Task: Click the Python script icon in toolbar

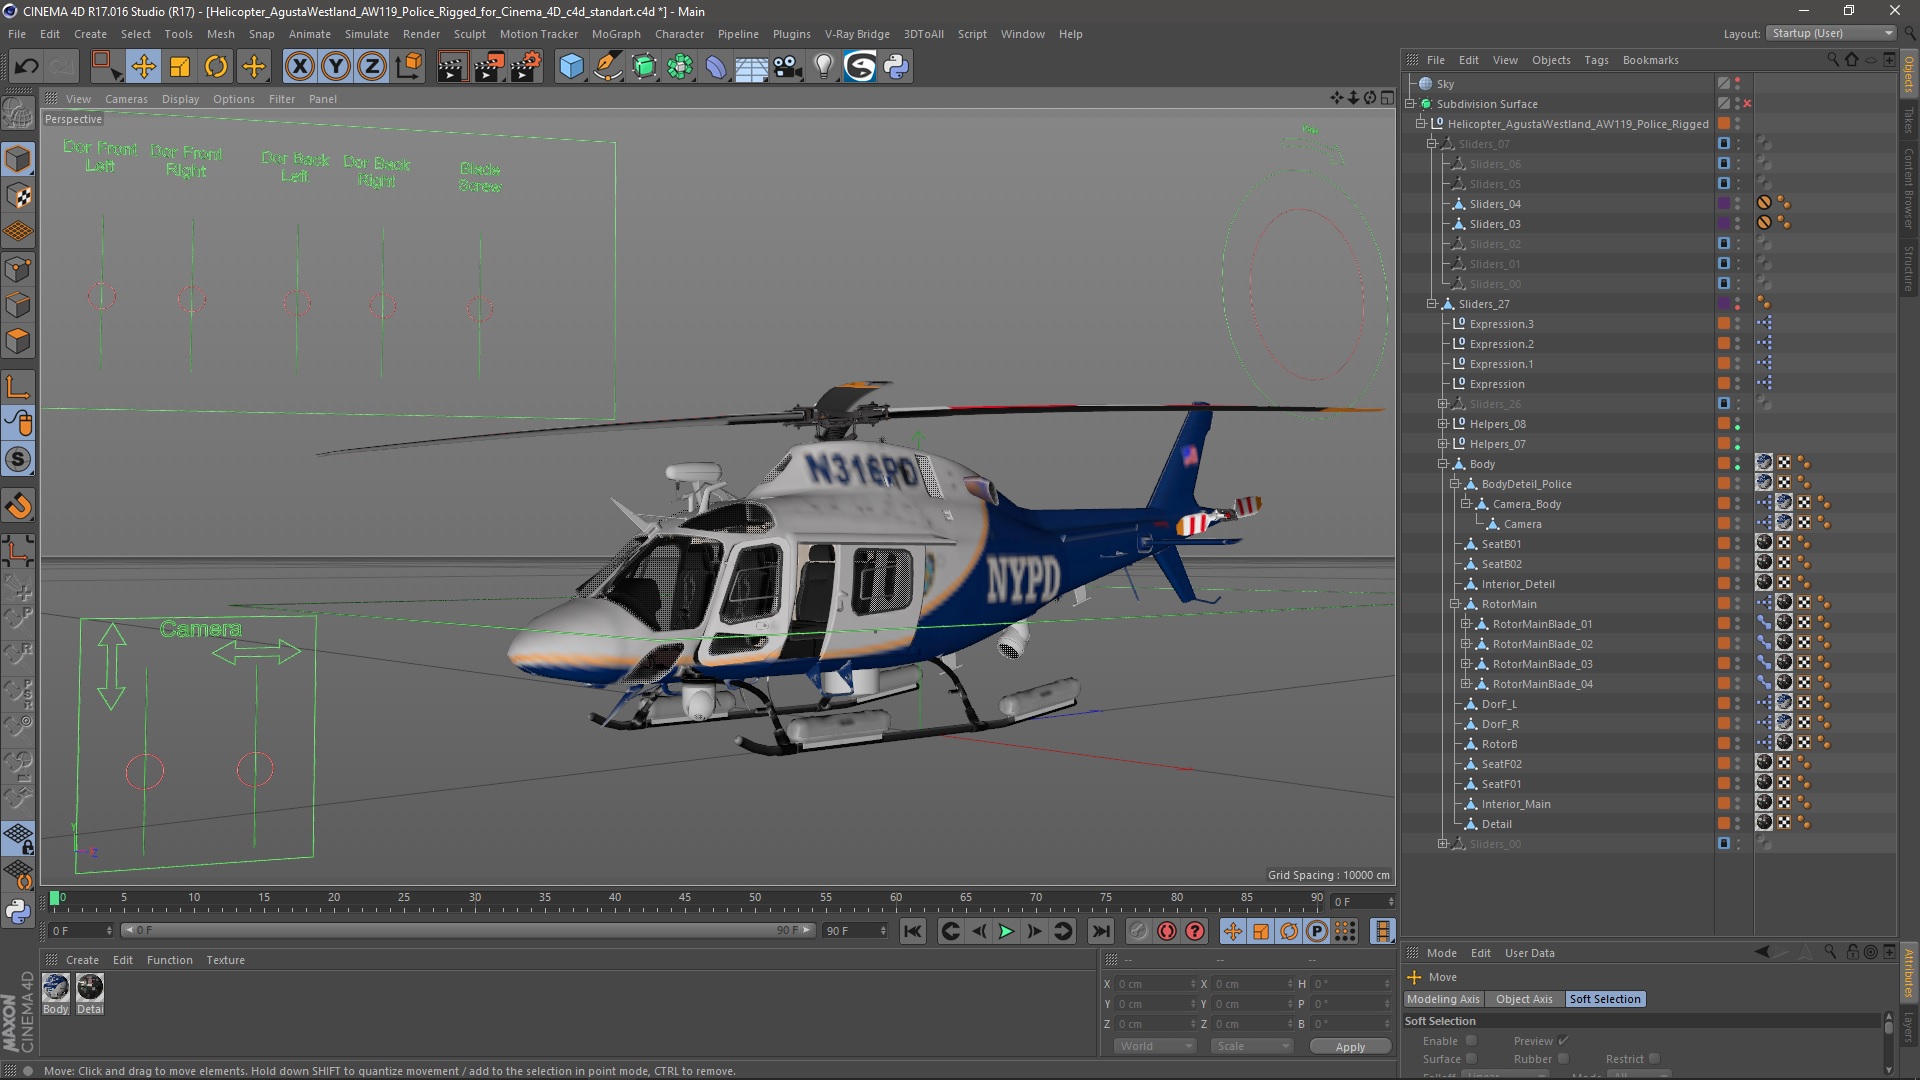Action: point(896,67)
